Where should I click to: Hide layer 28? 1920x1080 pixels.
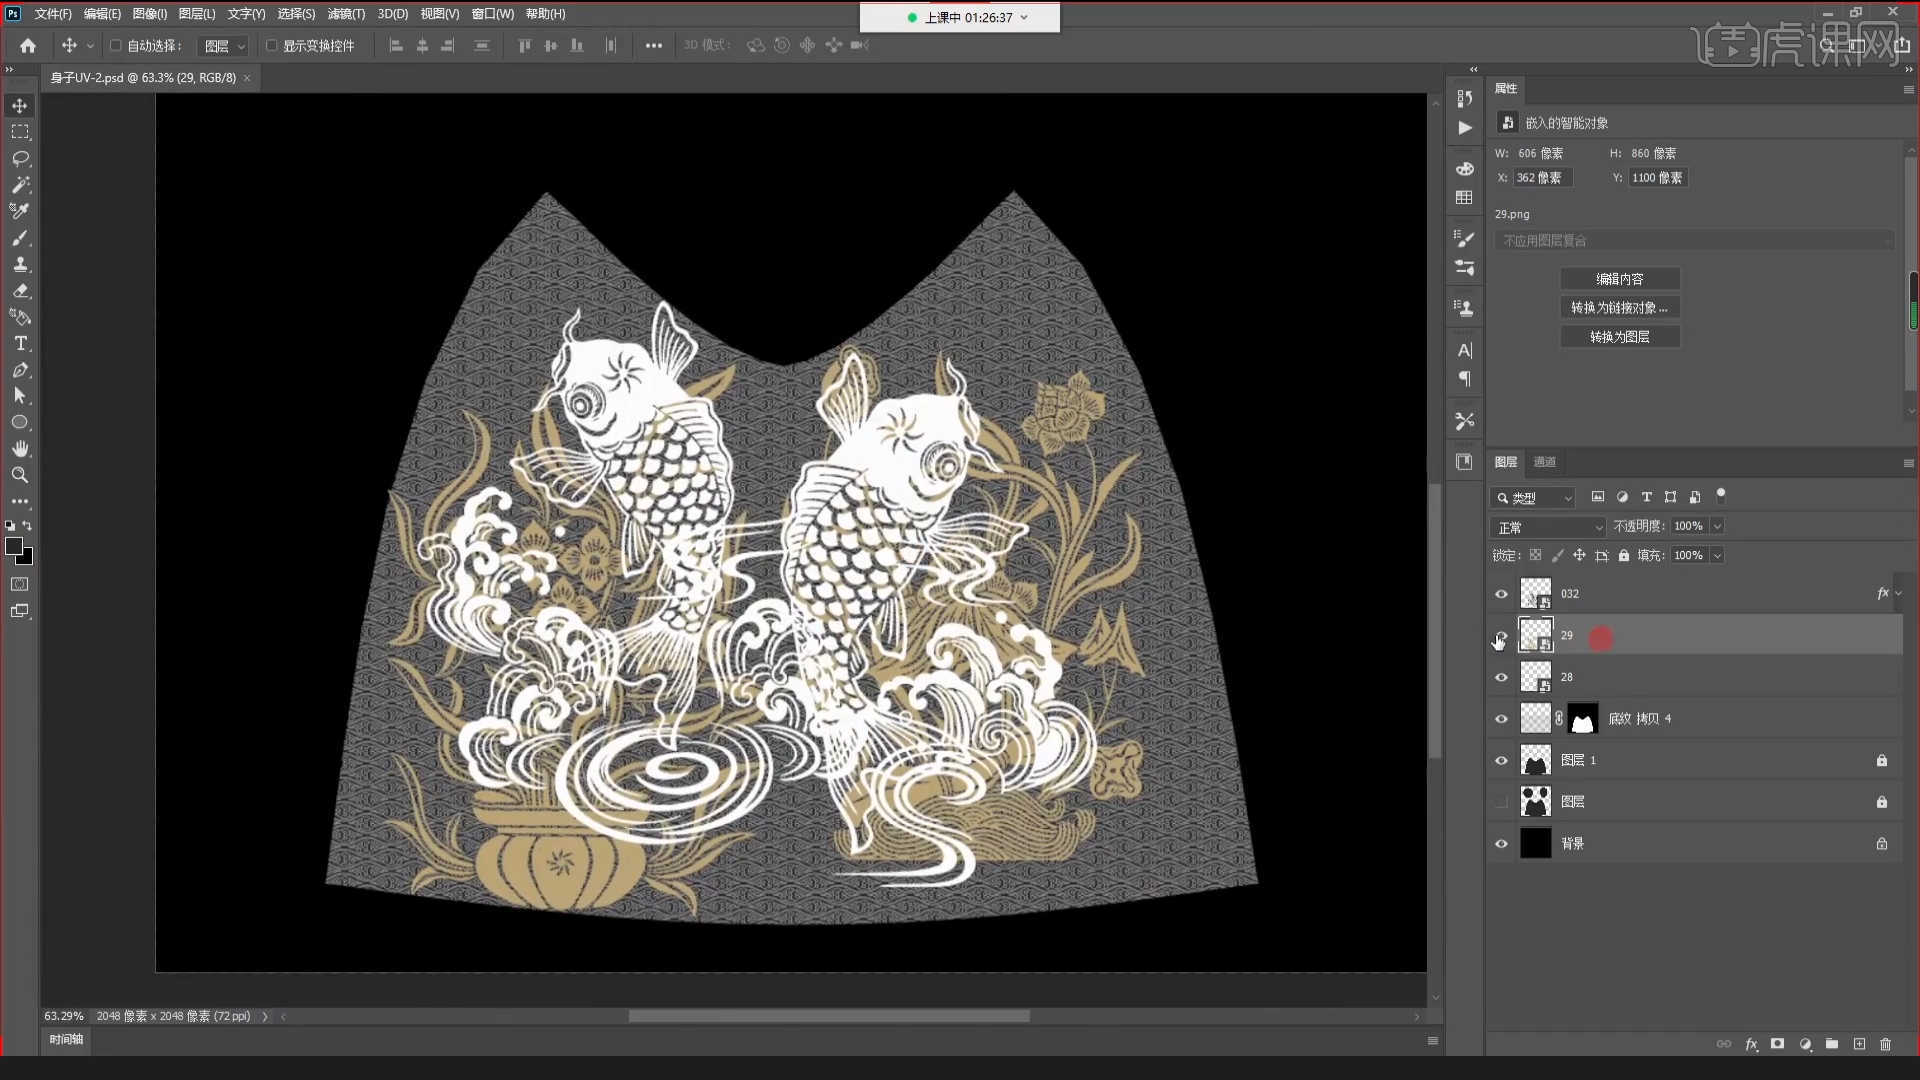[1501, 677]
